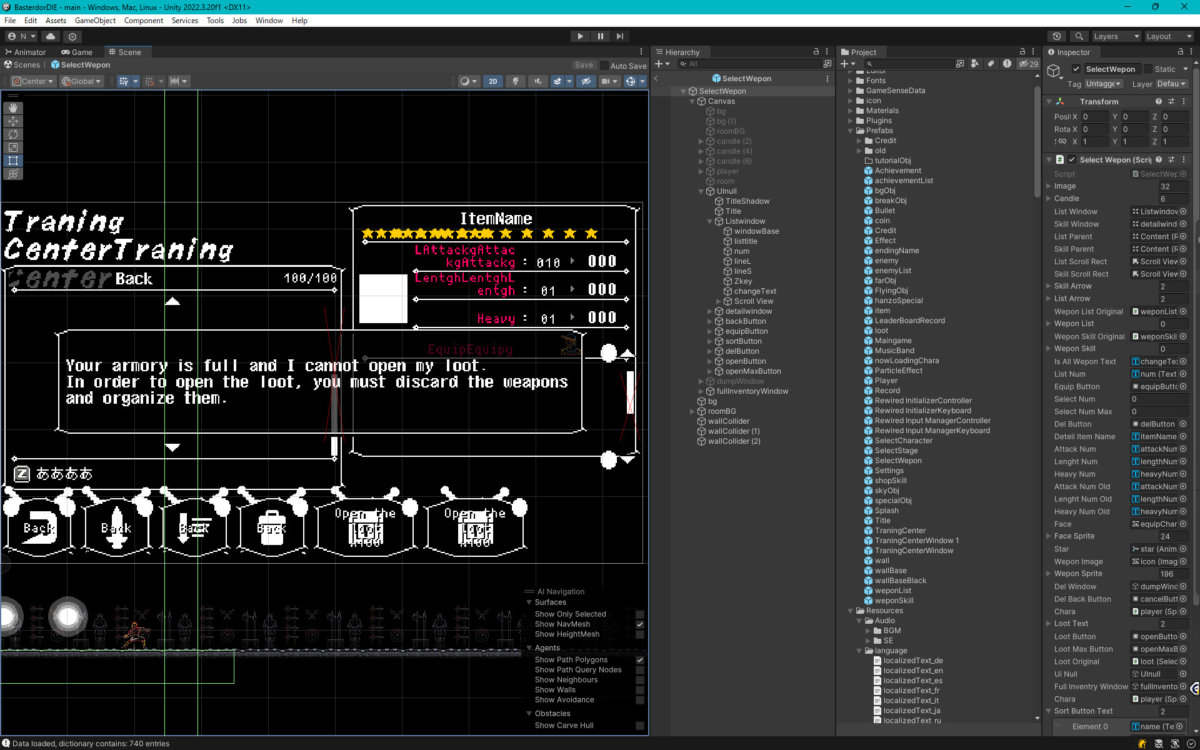Click the Save prefab button
The image size is (1200, 750).
click(x=584, y=65)
